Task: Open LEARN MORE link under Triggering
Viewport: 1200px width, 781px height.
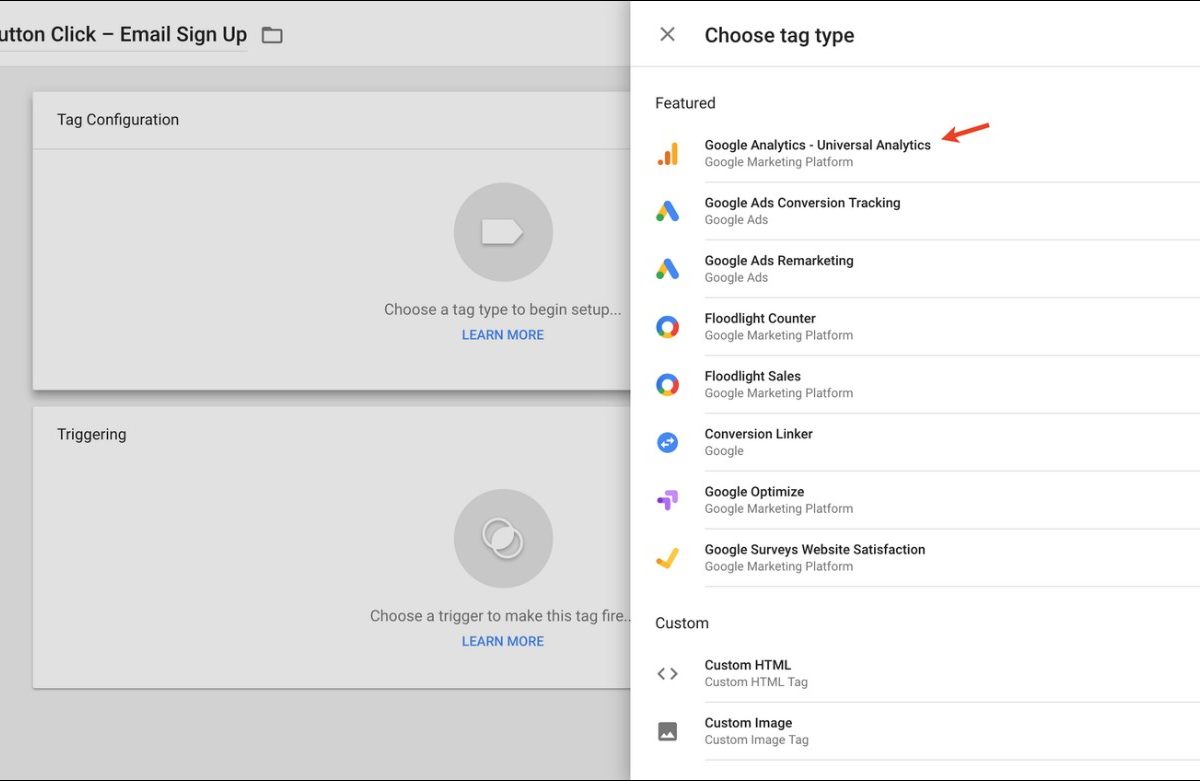Action: pyautogui.click(x=502, y=641)
